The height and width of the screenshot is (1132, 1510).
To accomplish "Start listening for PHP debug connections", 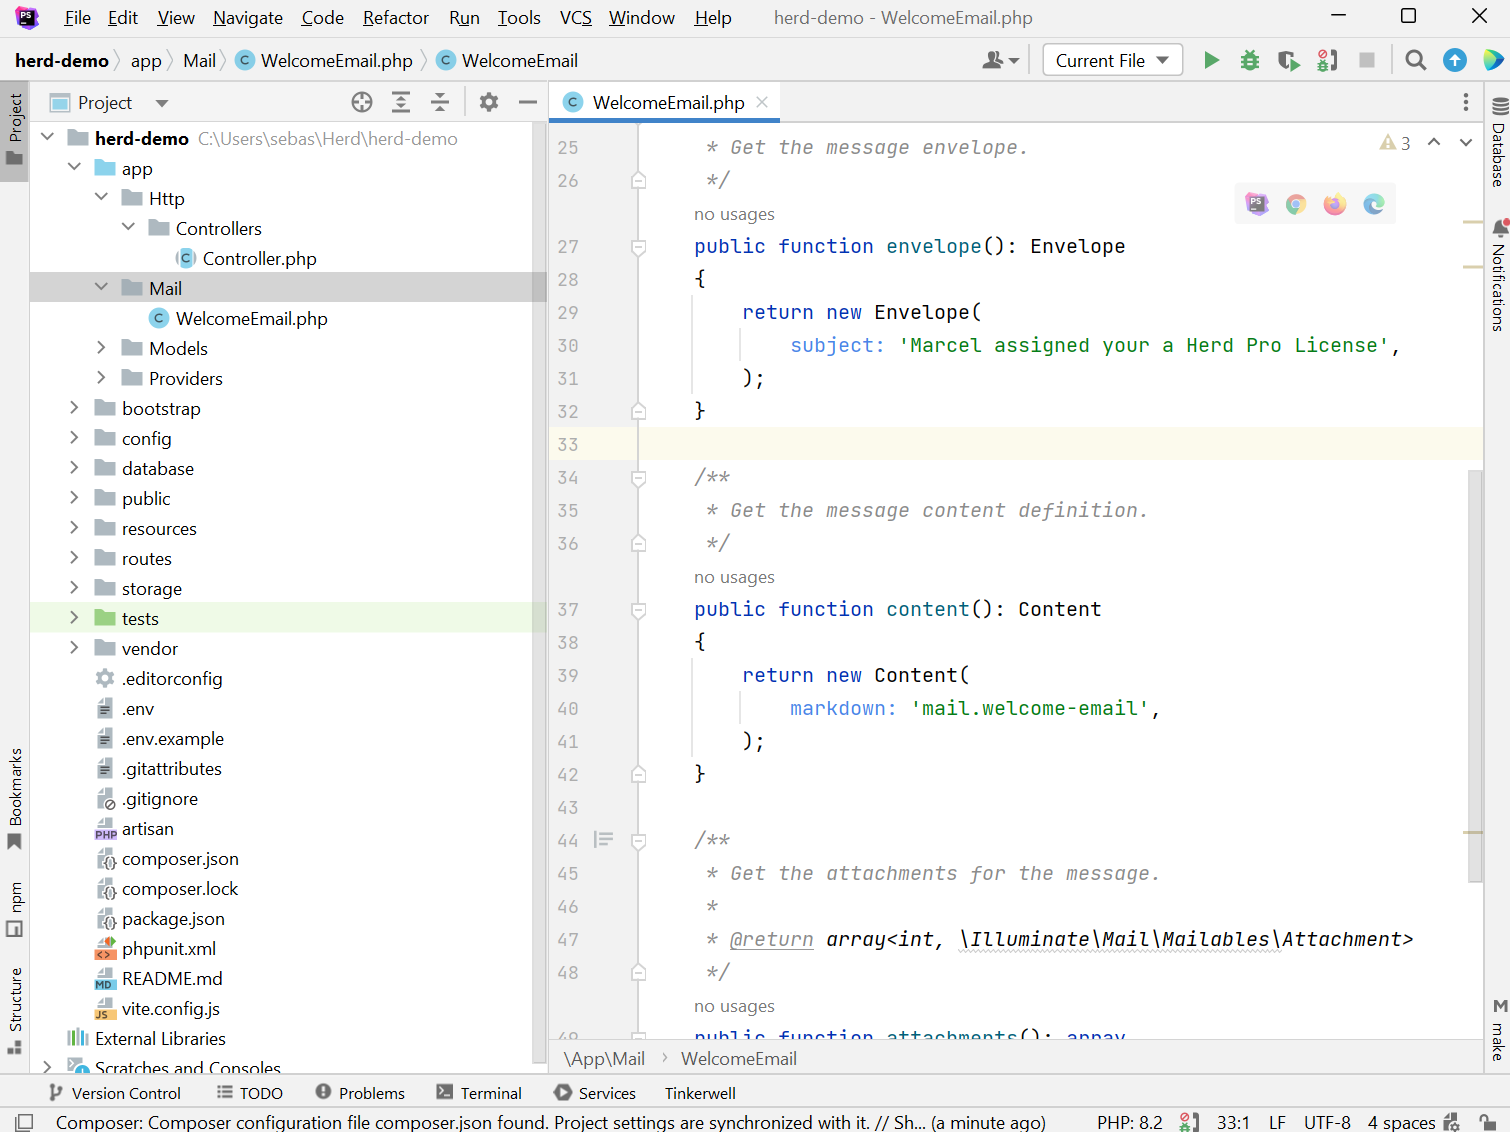I will [1327, 60].
